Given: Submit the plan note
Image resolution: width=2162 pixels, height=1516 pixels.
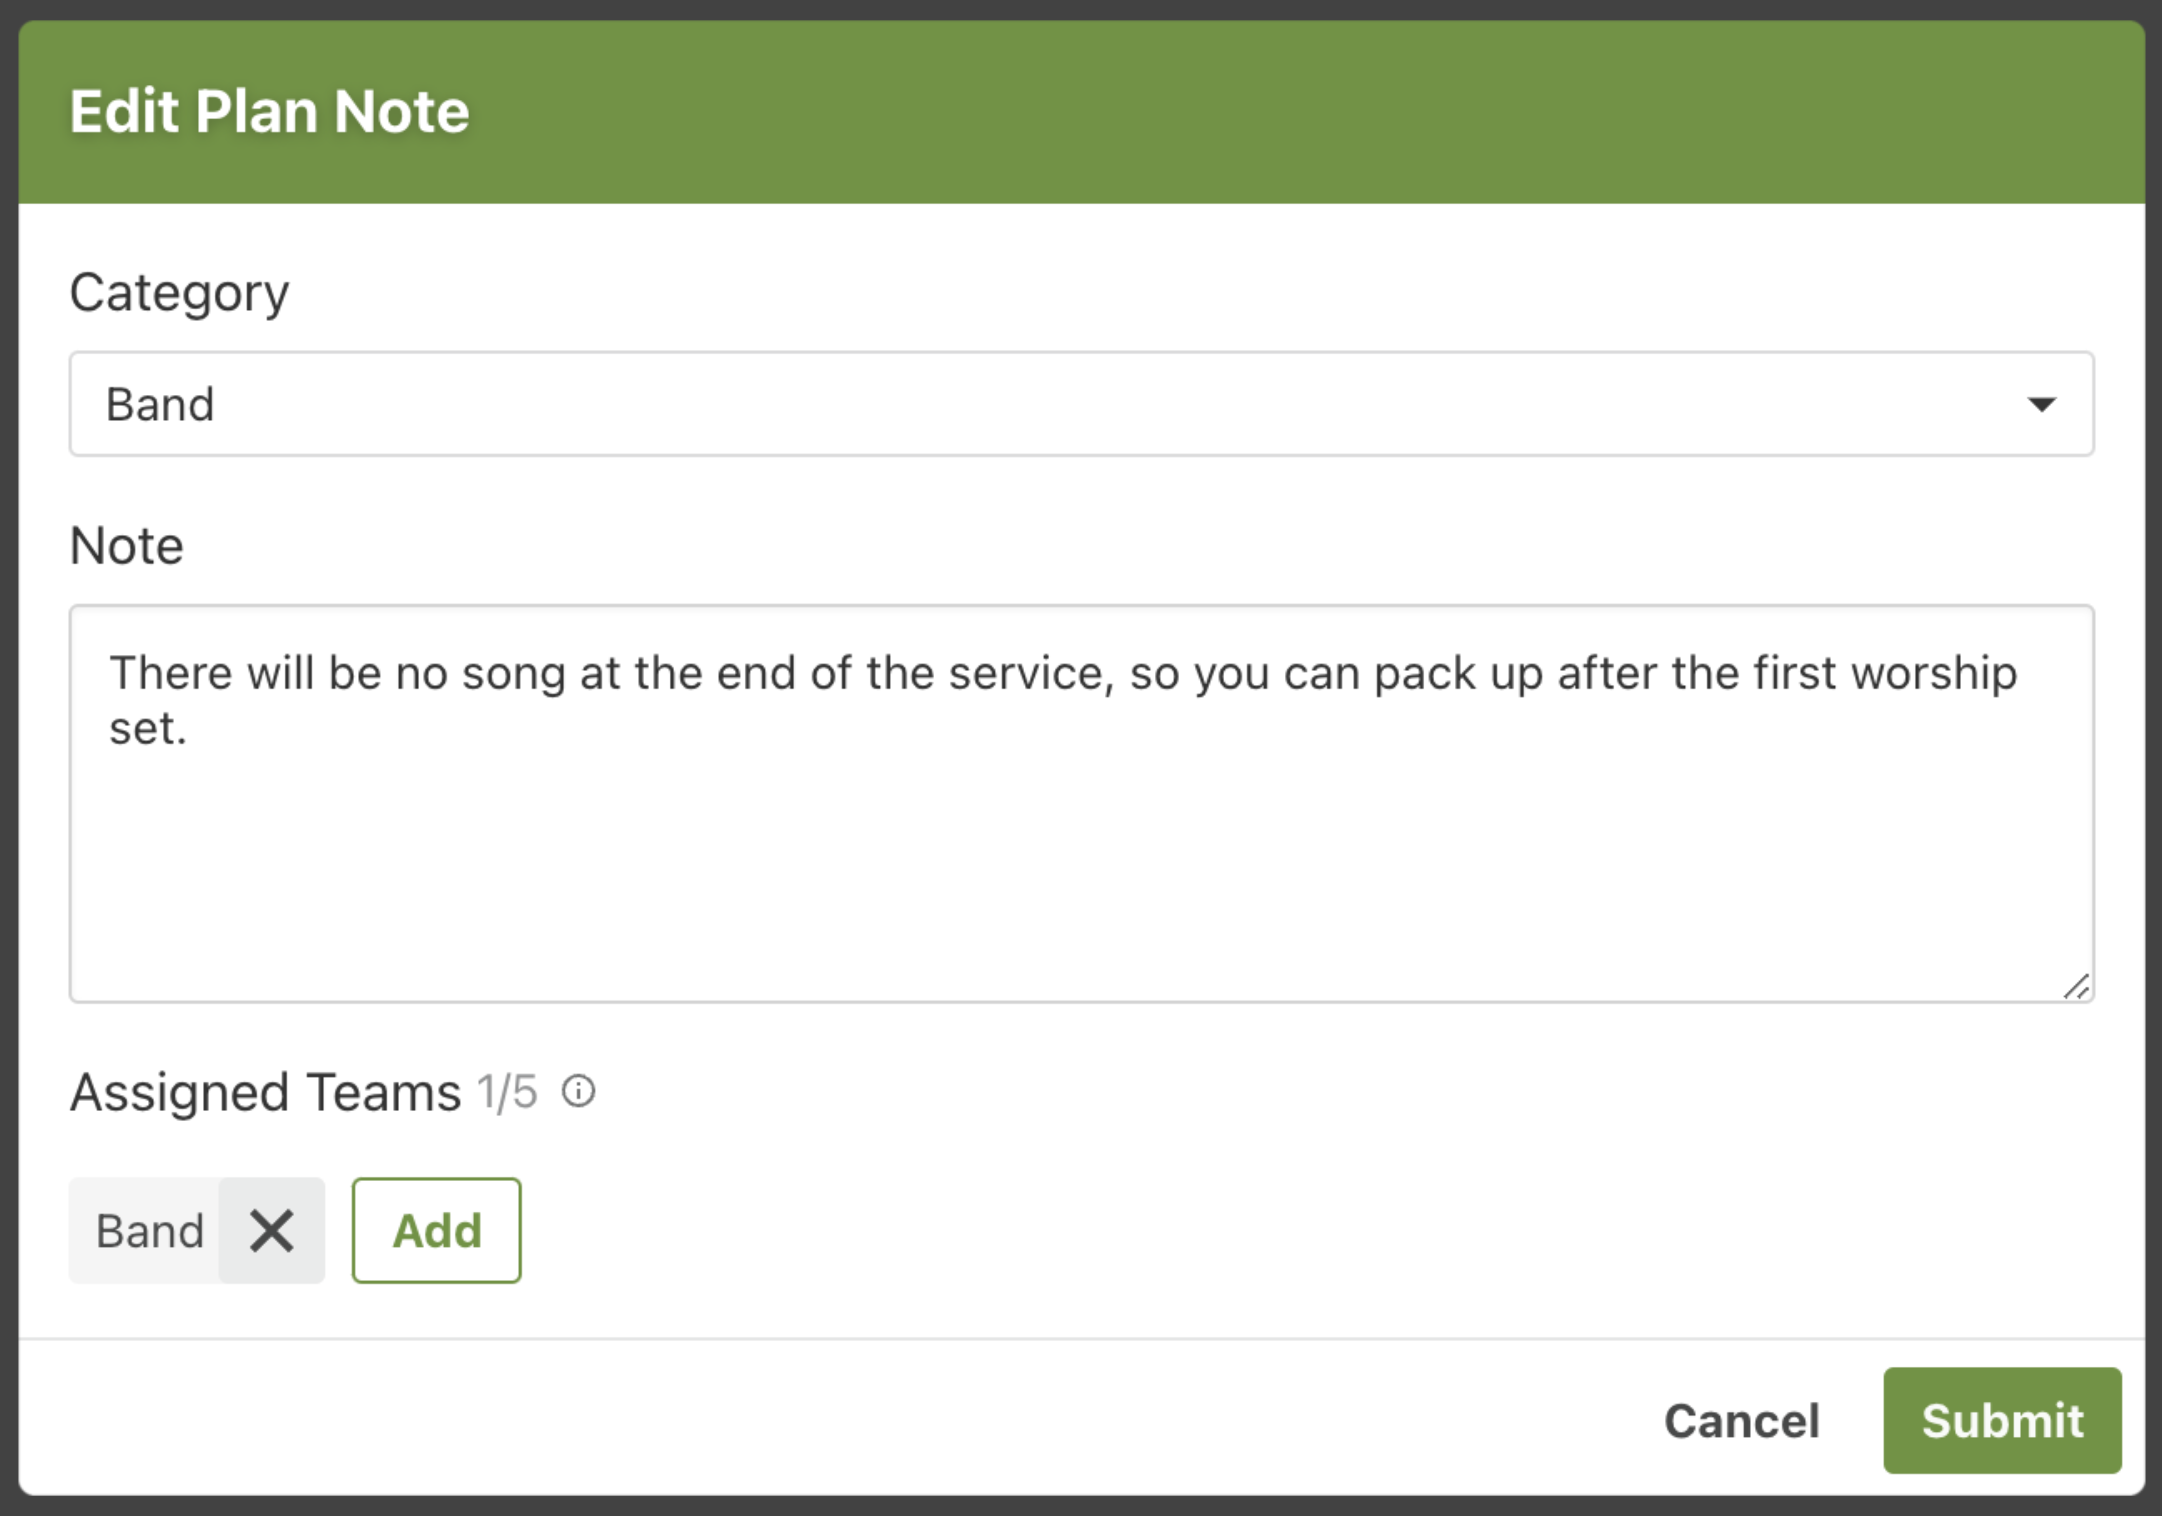Looking at the screenshot, I should (2002, 1420).
